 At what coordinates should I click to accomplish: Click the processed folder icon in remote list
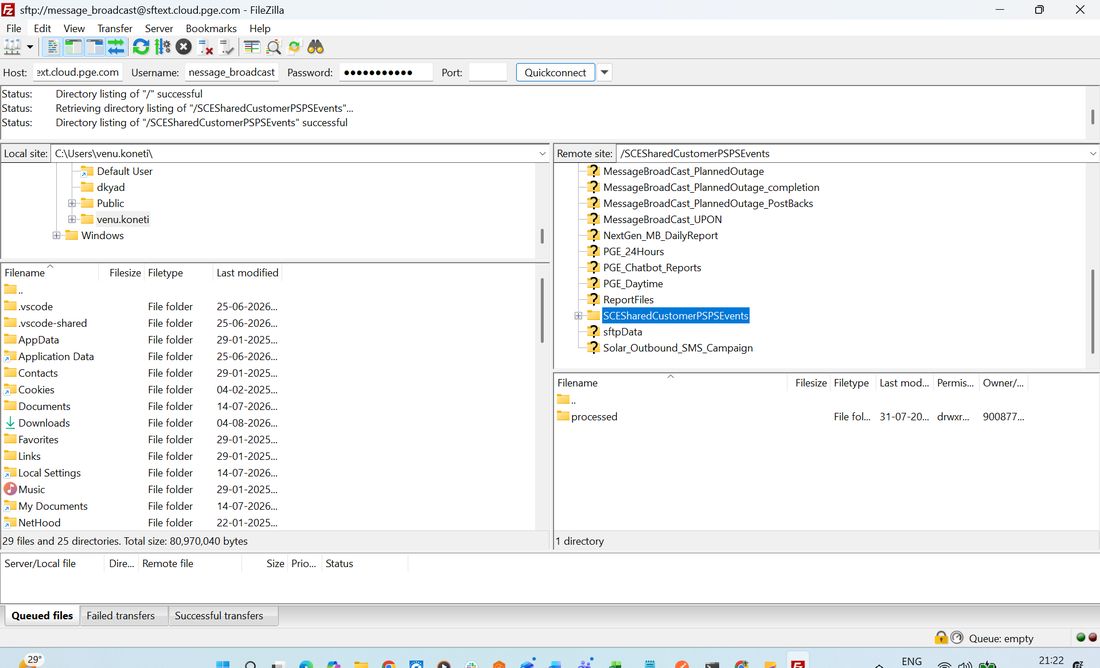563,416
